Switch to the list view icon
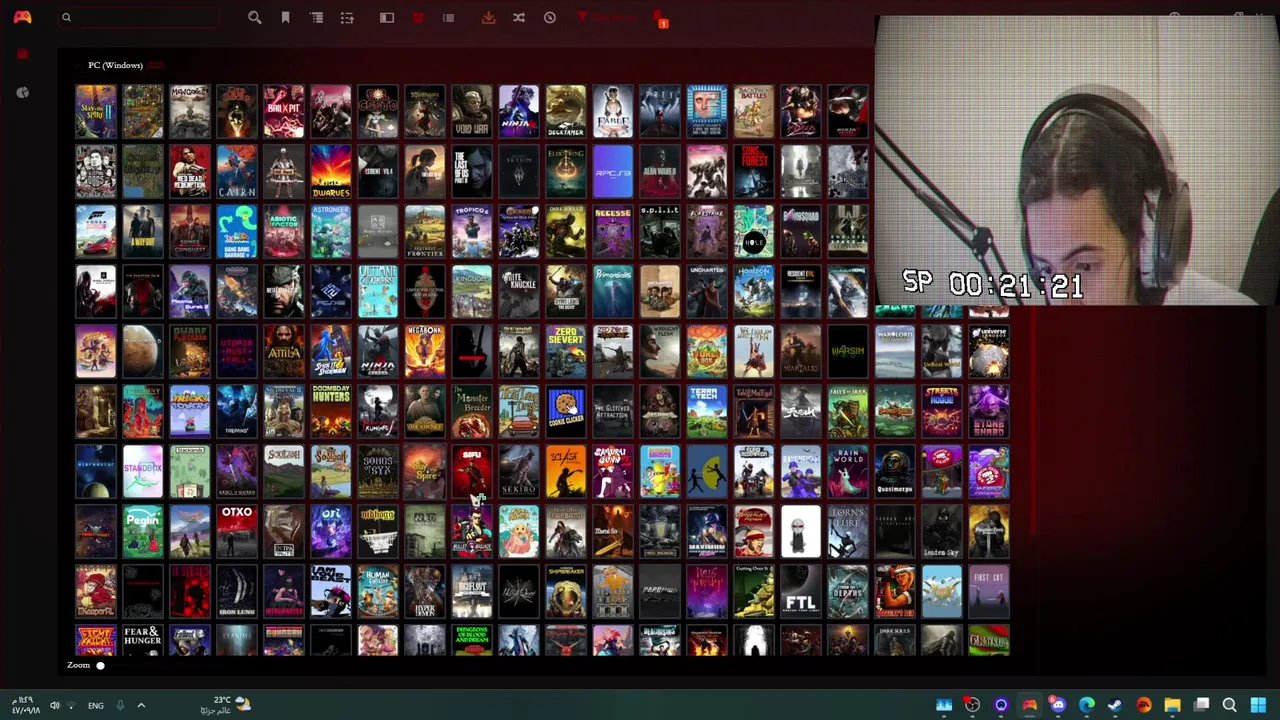Viewport: 1280px width, 720px height. click(448, 17)
